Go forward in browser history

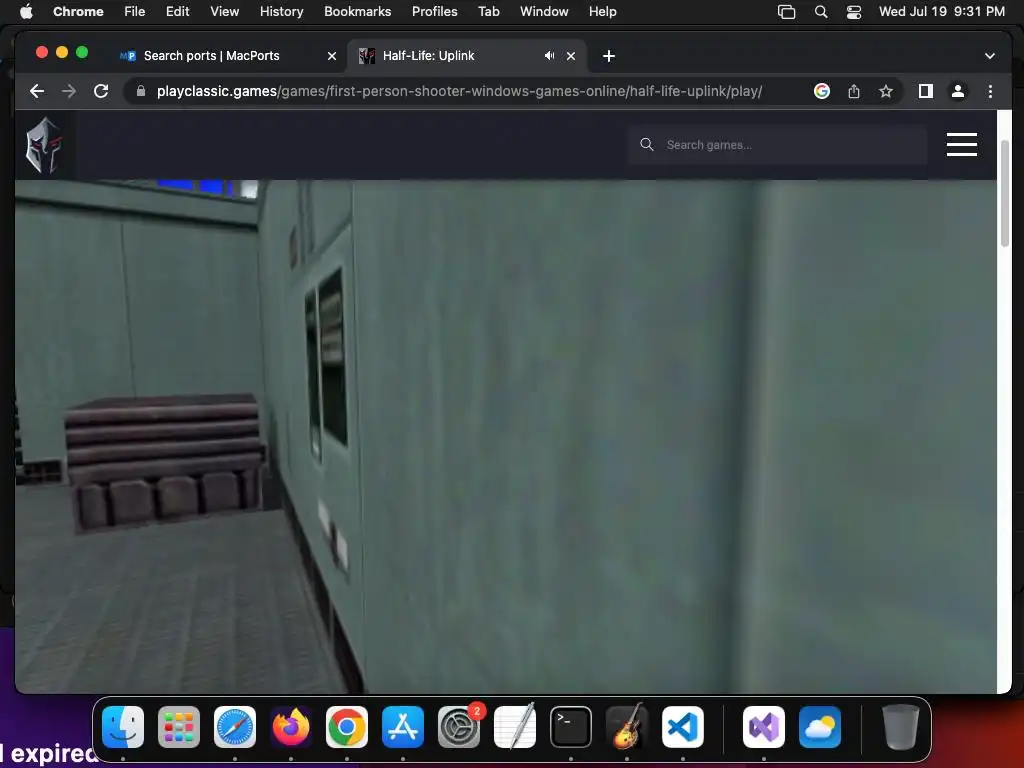tap(69, 91)
